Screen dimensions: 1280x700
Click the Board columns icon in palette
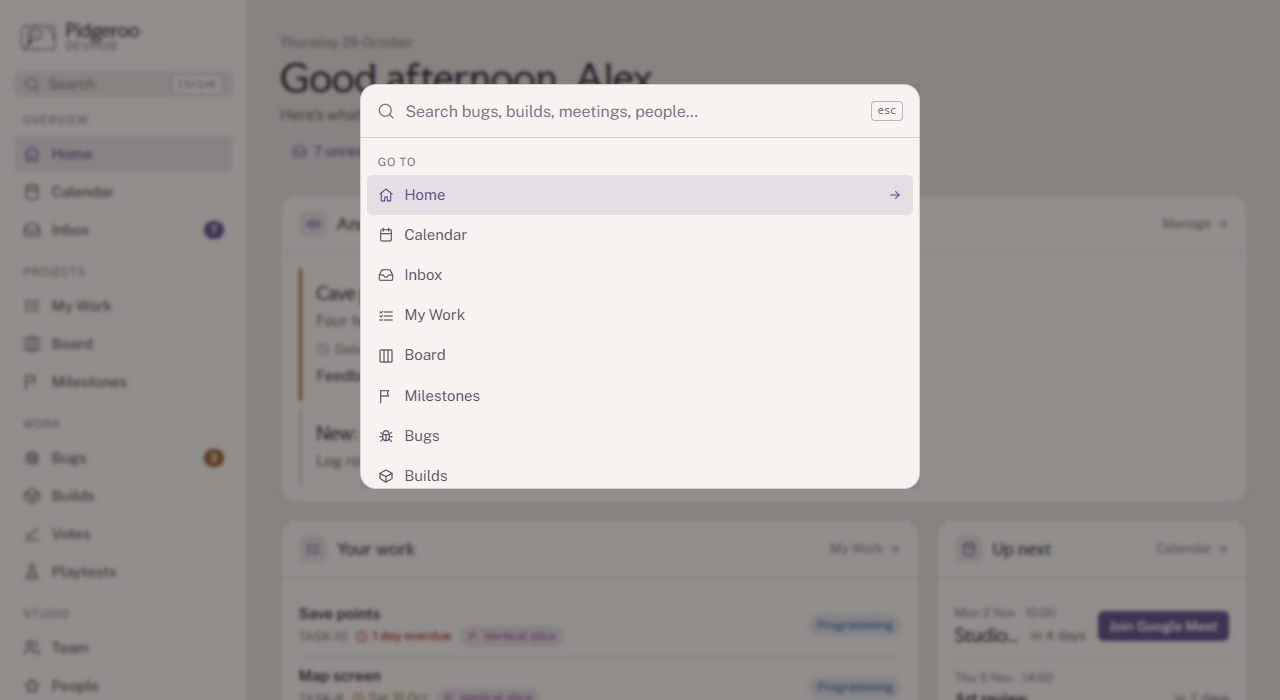386,355
